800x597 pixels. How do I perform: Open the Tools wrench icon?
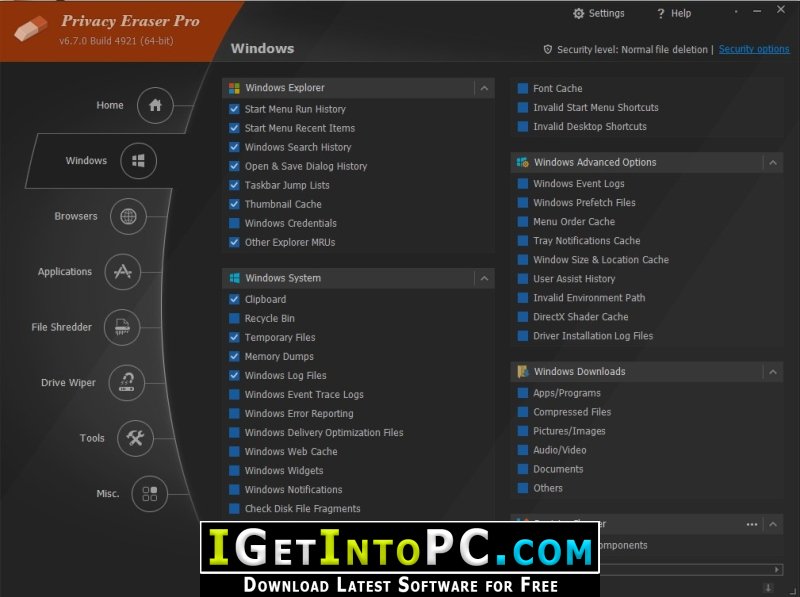tap(135, 438)
